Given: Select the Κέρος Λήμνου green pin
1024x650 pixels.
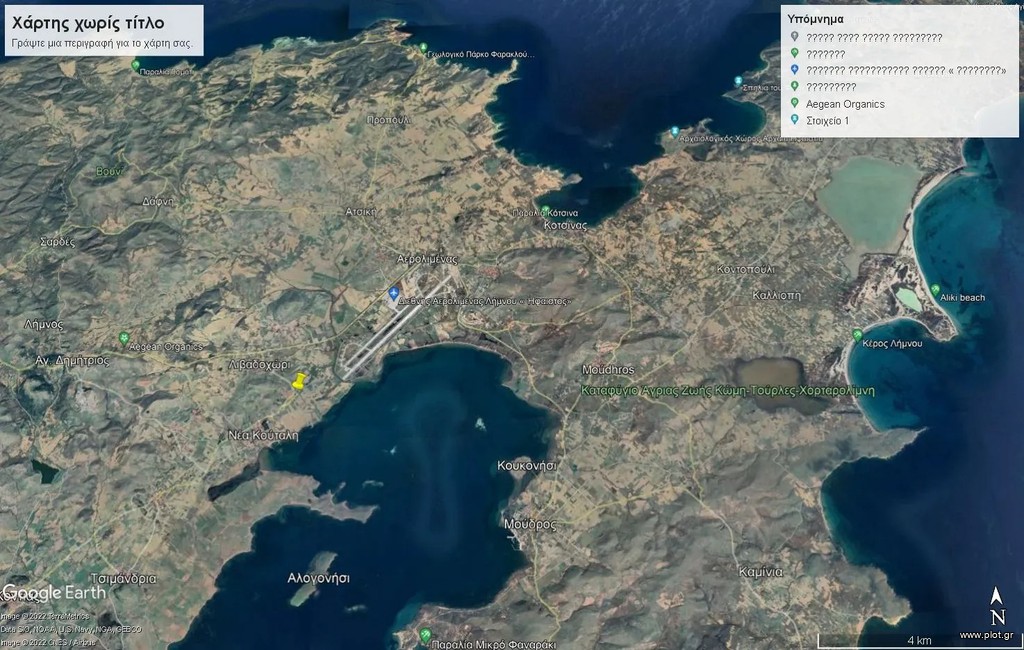Looking at the screenshot, I should (x=857, y=336).
